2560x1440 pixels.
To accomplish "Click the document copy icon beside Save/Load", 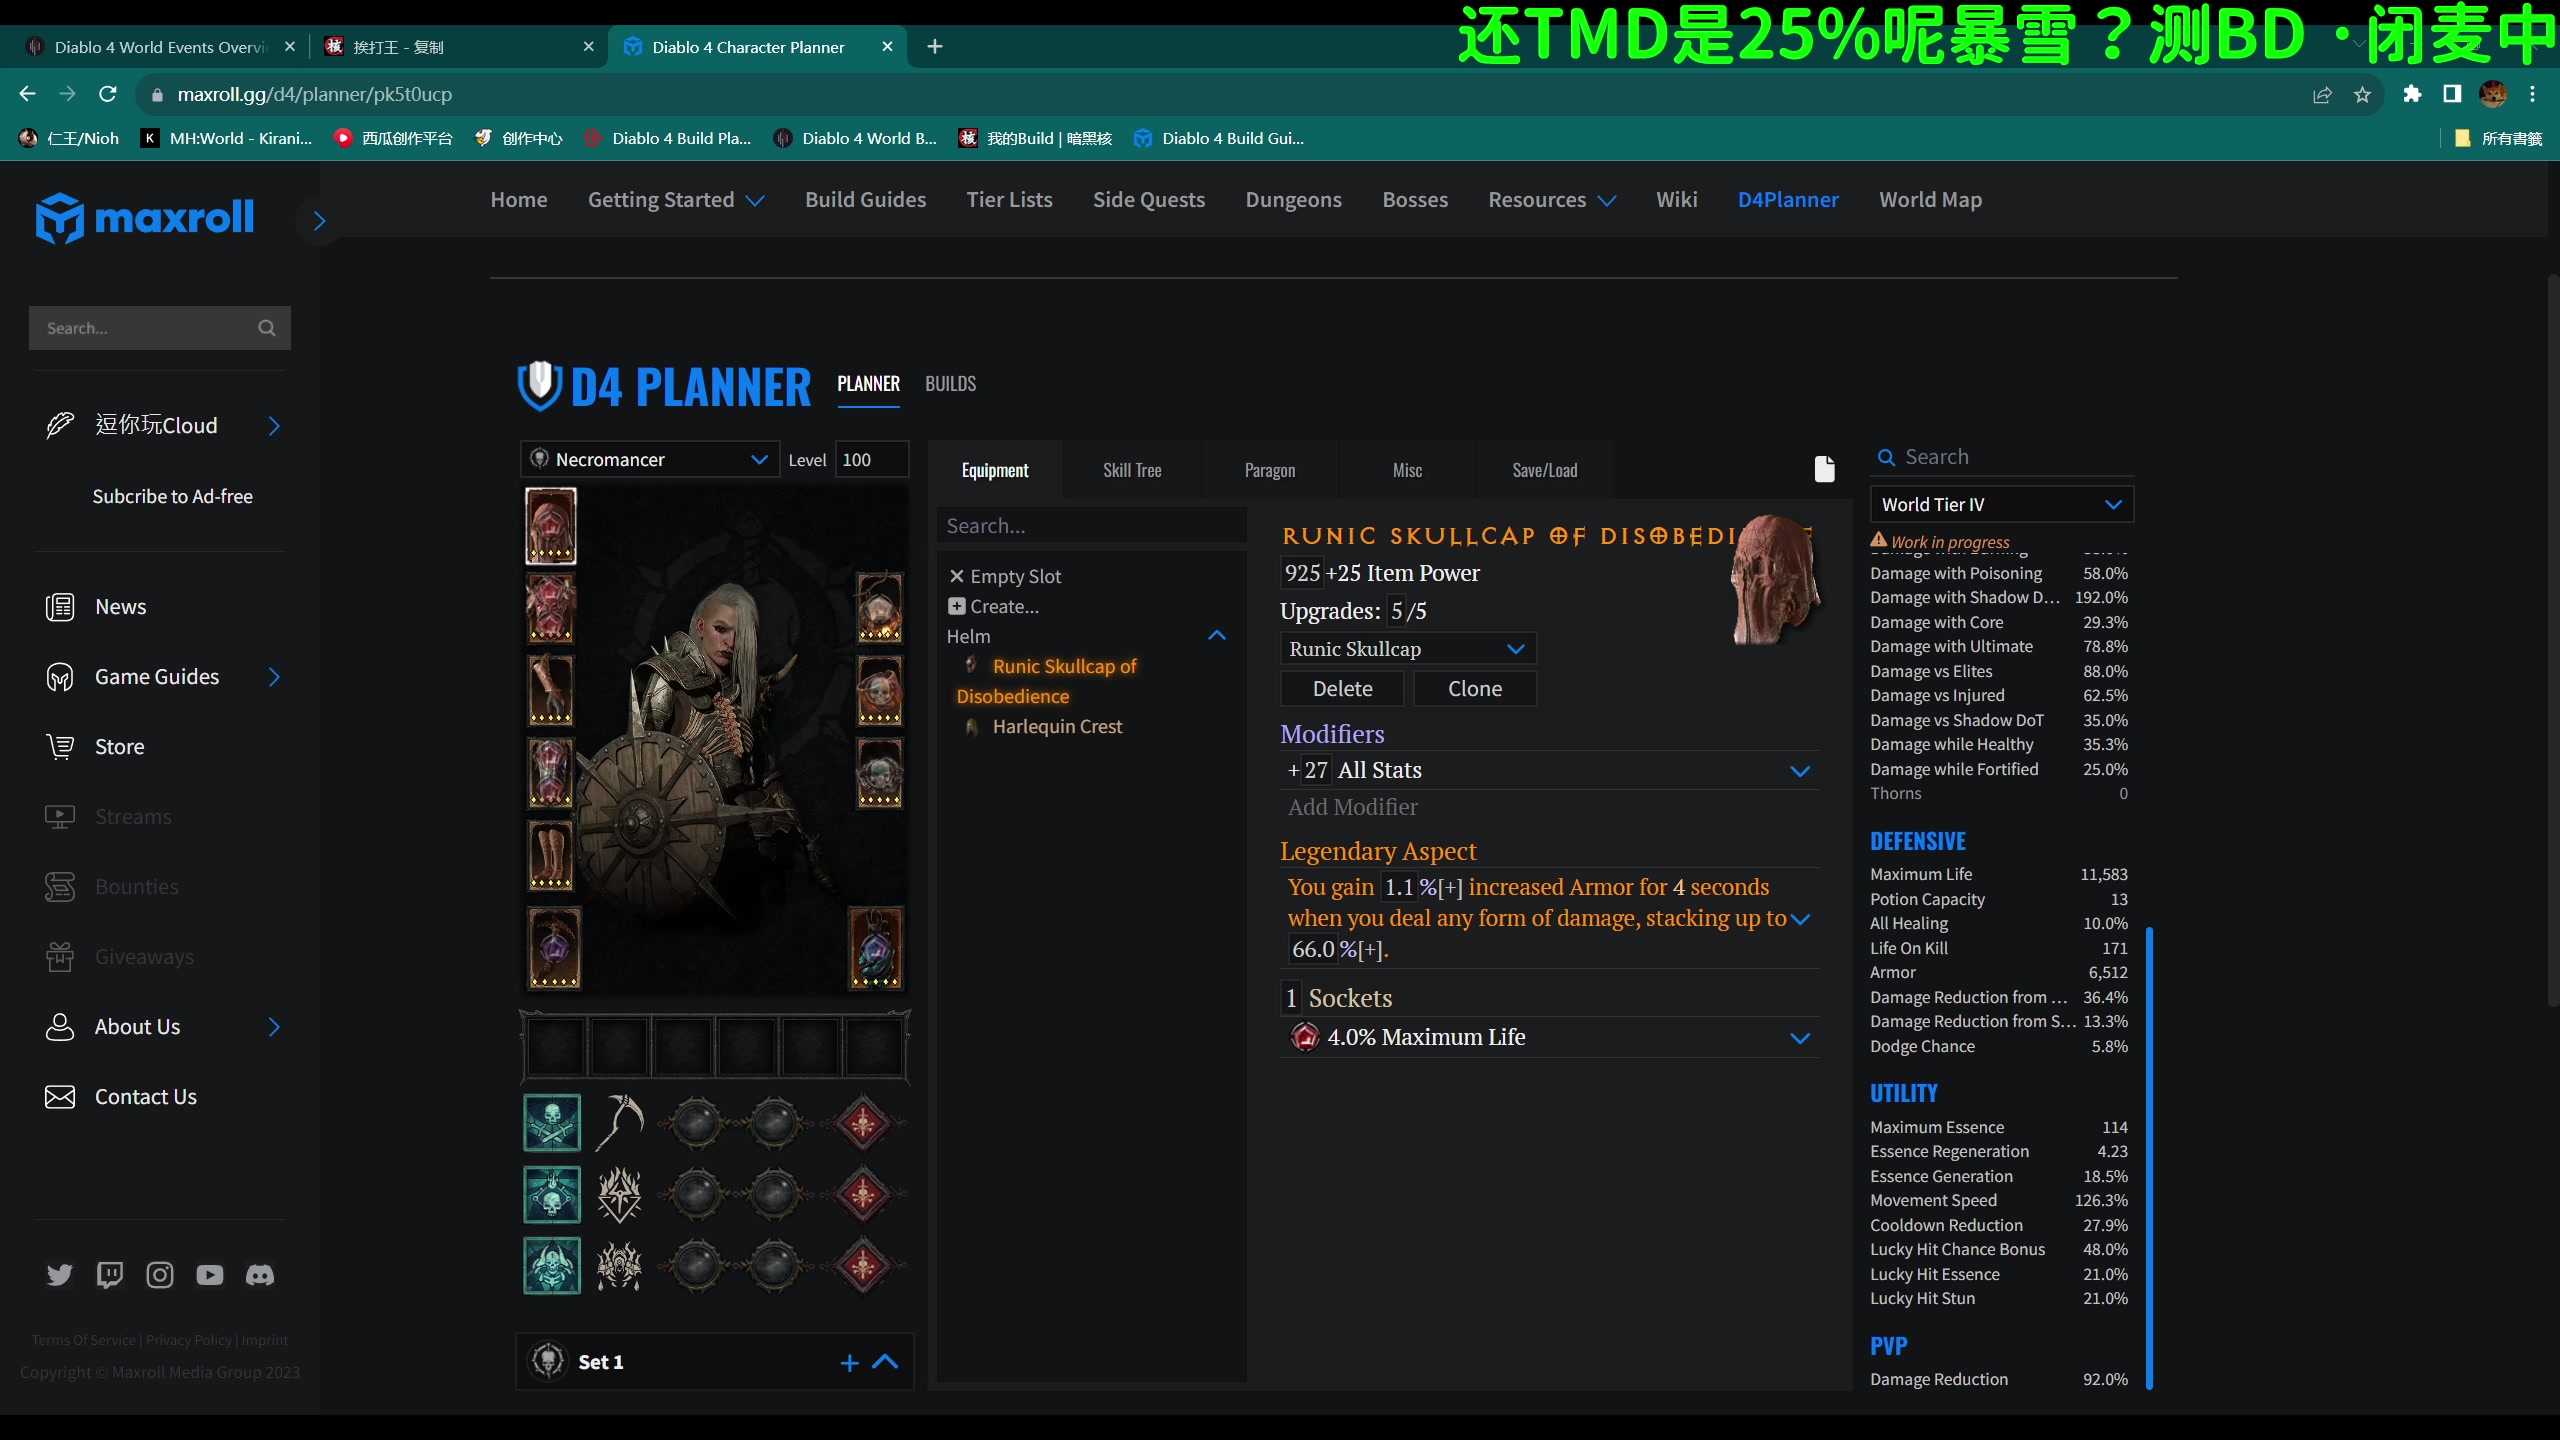I will (x=1825, y=469).
